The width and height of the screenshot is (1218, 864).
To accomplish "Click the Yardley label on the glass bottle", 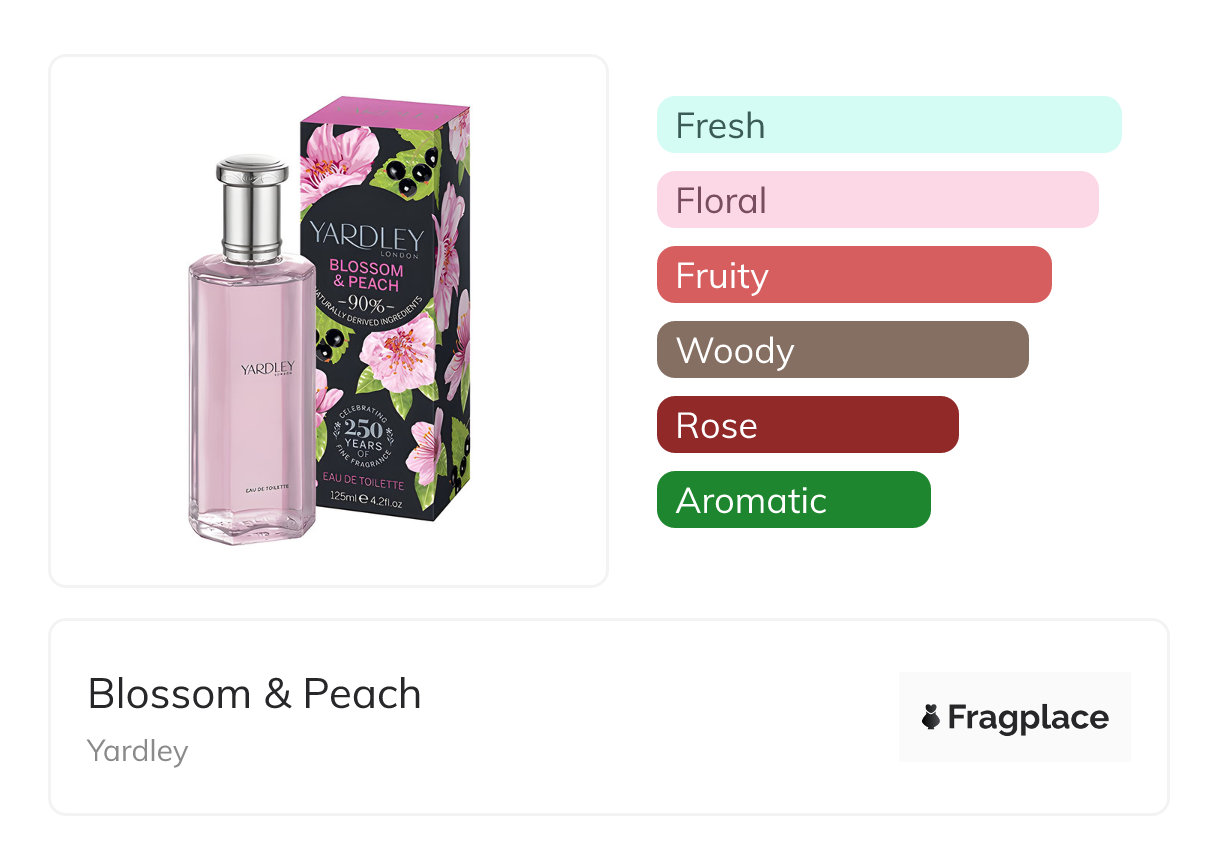I will coord(267,369).
